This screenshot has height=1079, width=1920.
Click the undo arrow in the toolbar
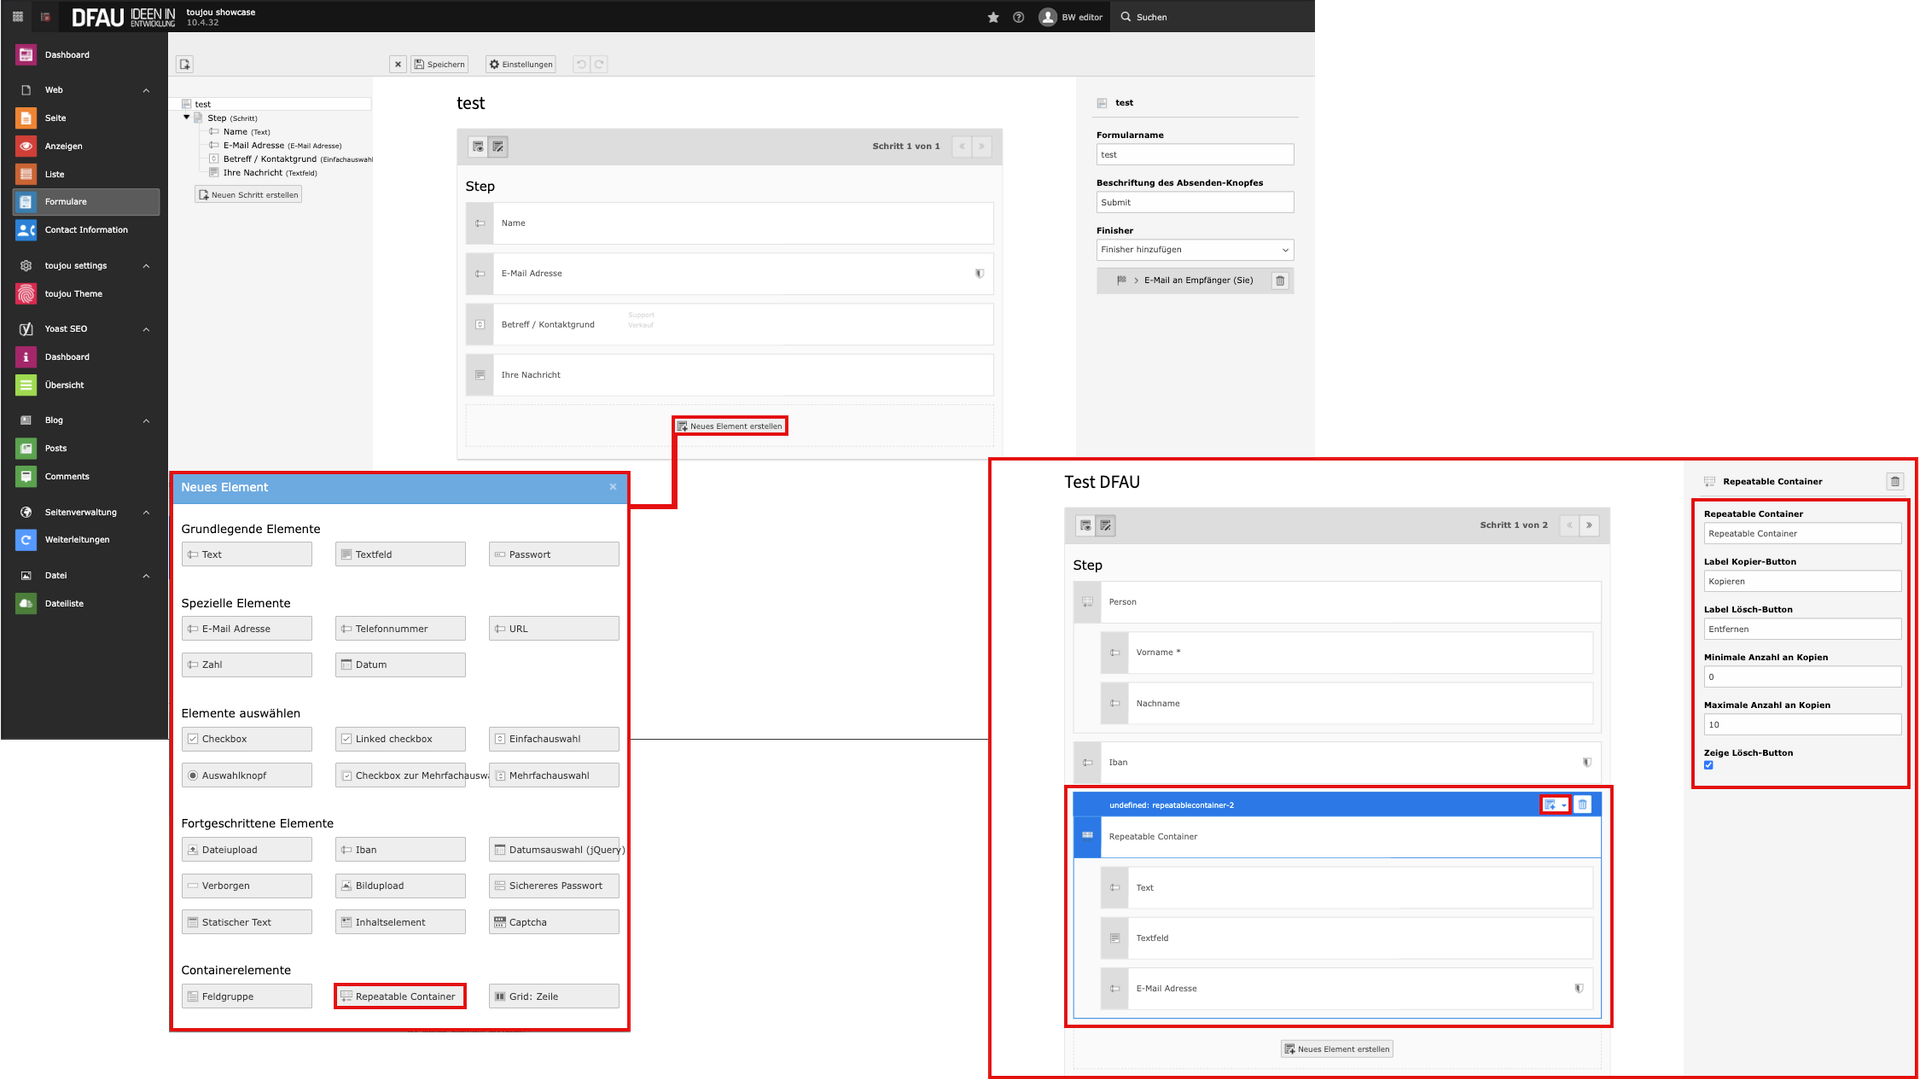pyautogui.click(x=581, y=64)
